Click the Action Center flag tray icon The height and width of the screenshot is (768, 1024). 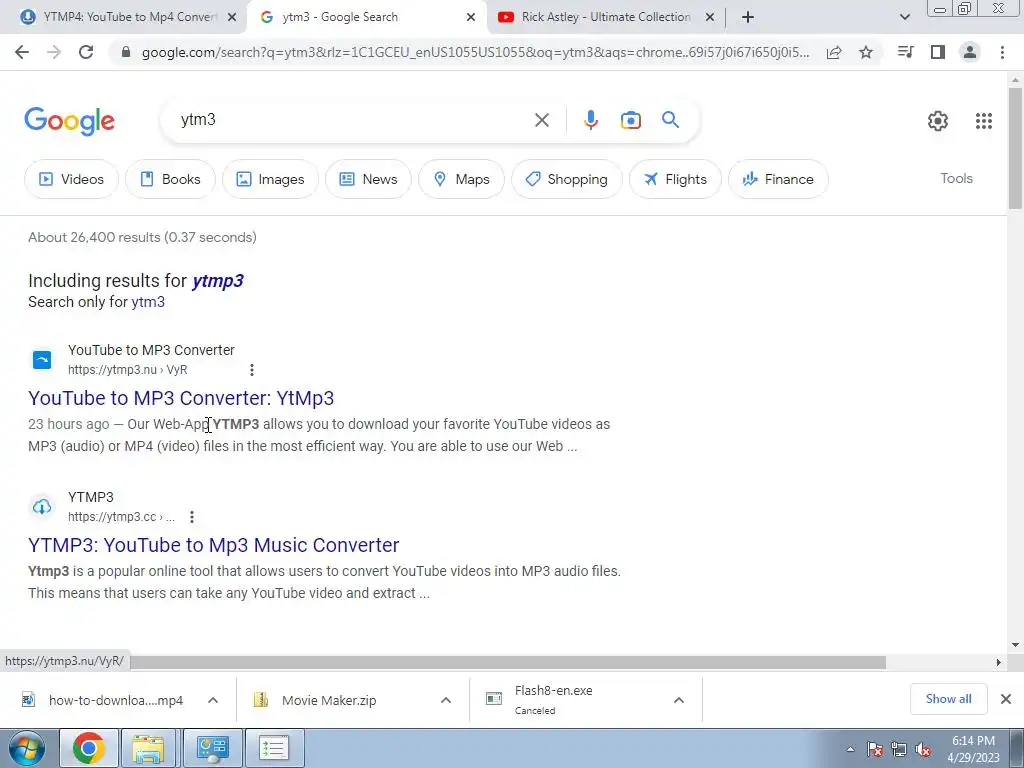point(875,750)
